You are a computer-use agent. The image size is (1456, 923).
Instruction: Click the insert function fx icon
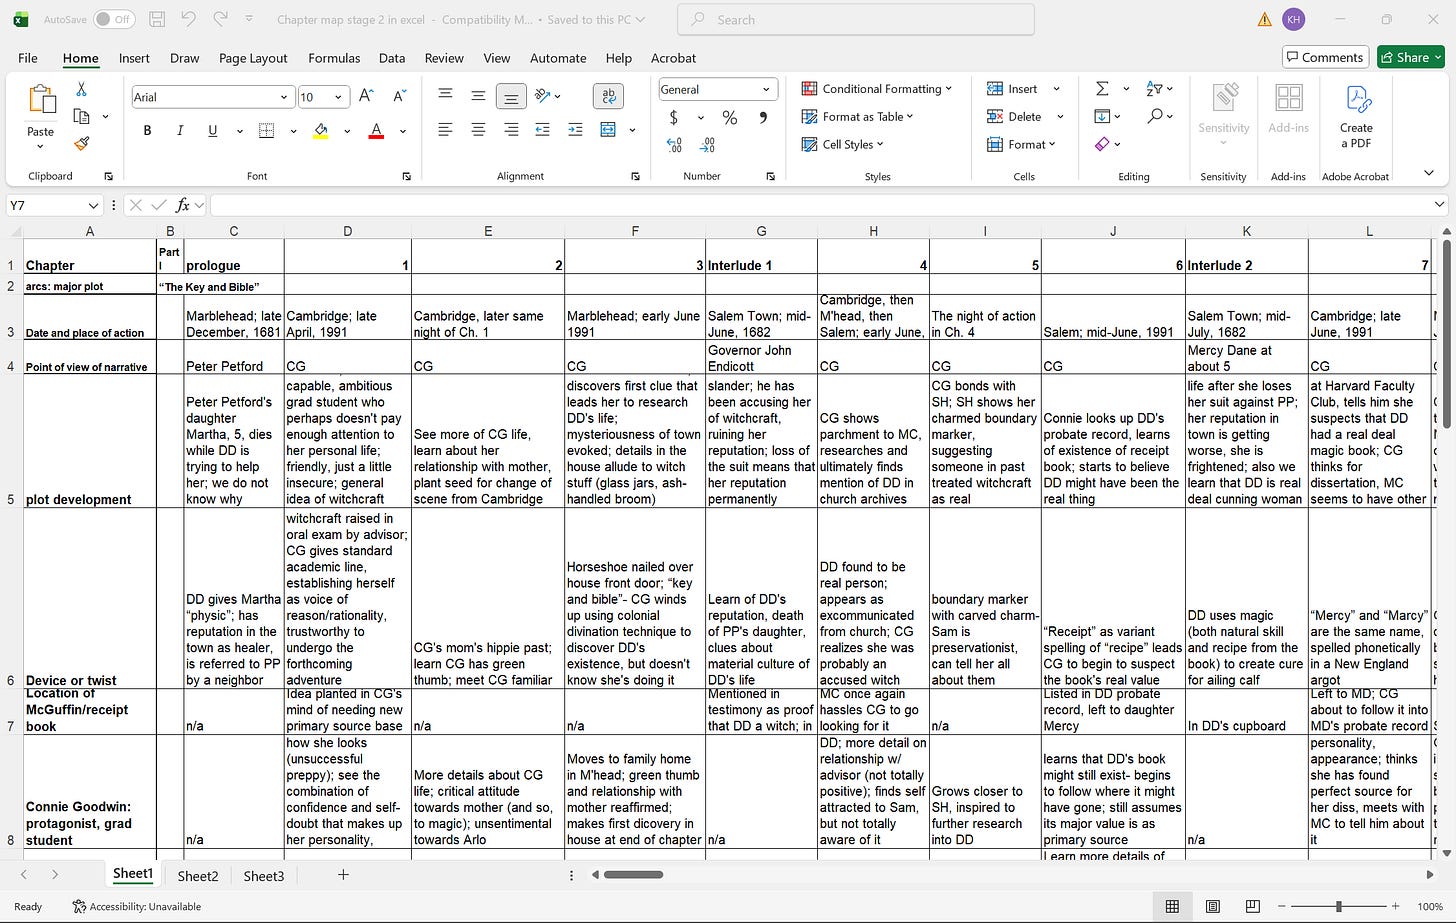(182, 205)
